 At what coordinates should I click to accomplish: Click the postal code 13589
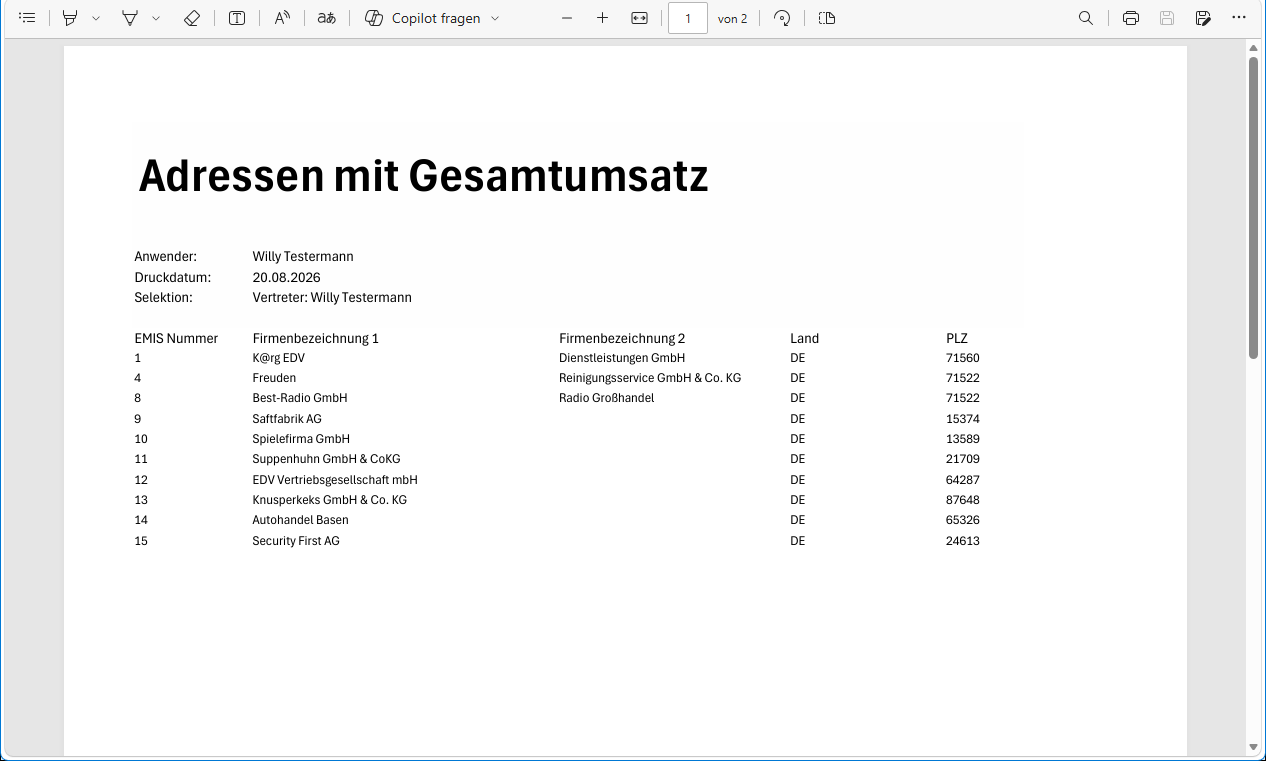pos(963,439)
